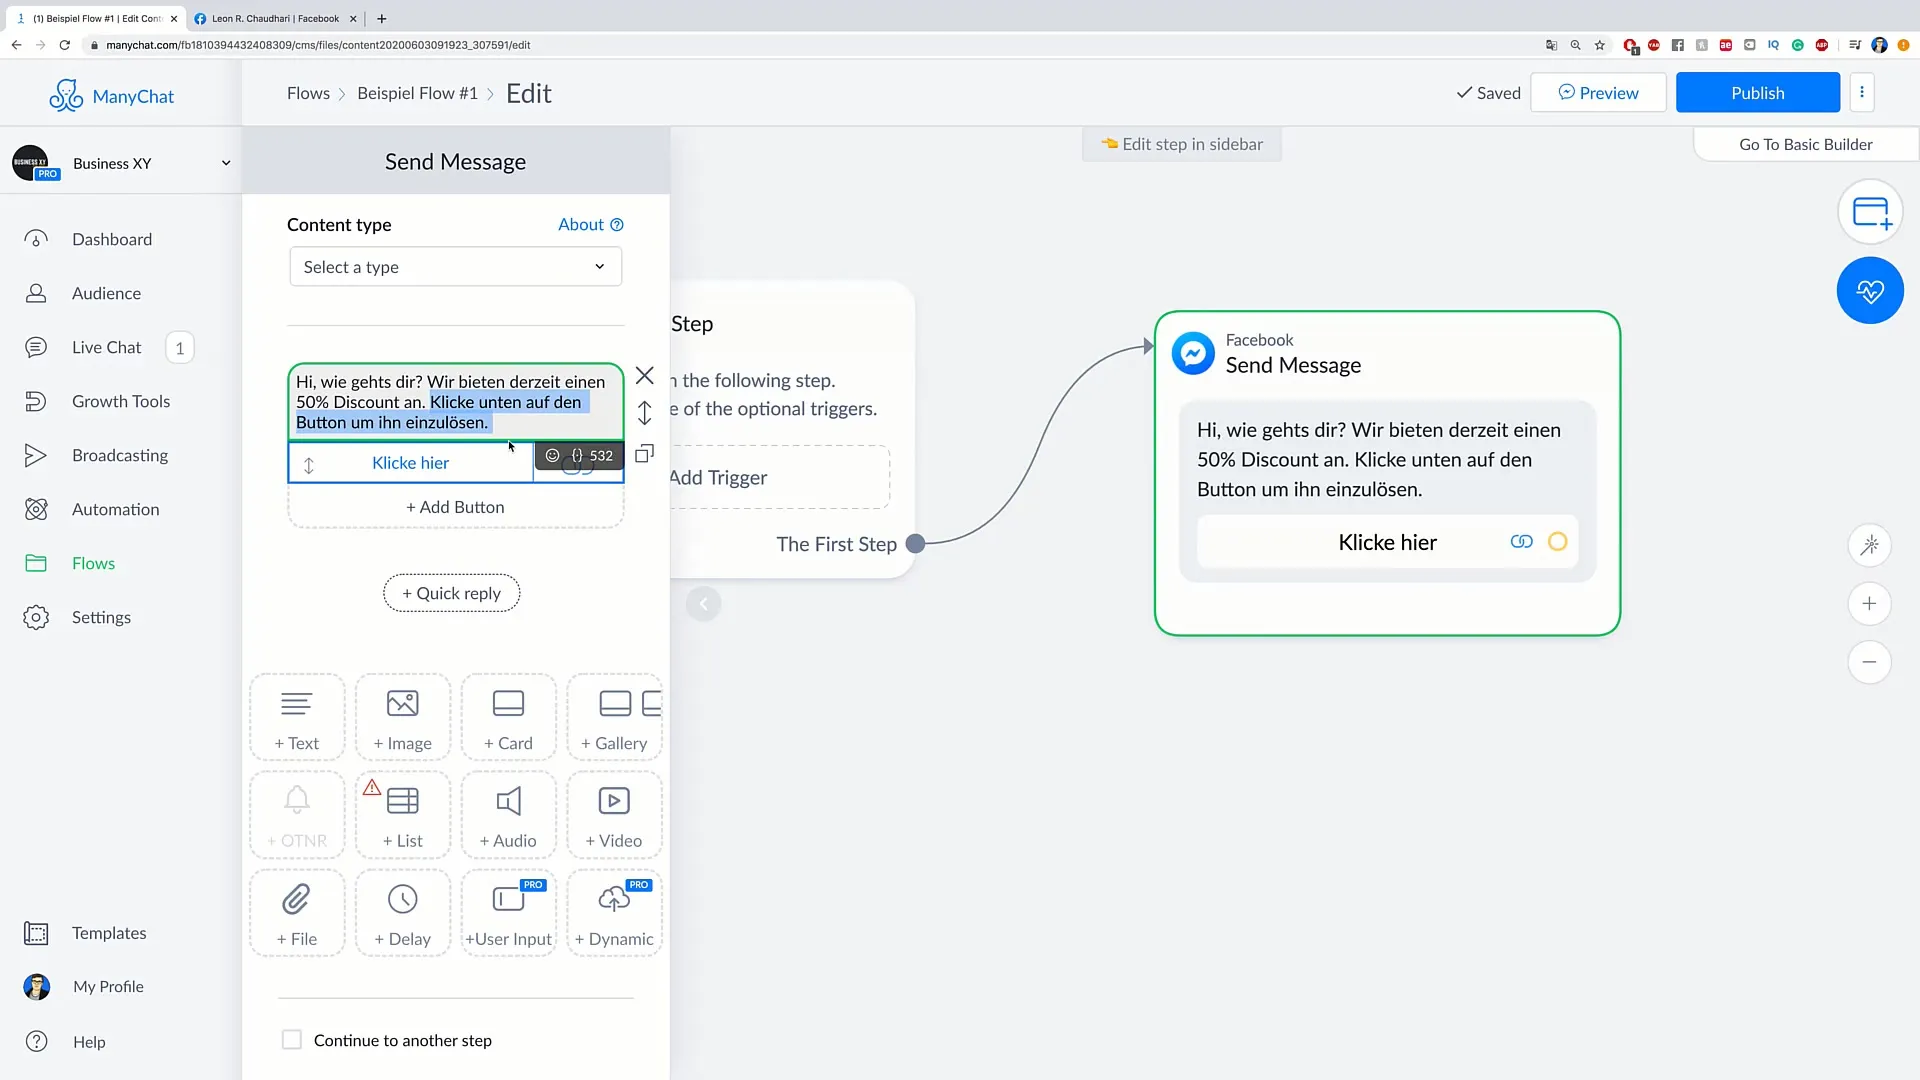
Task: Click the Settings gear icon
Action: (x=36, y=617)
